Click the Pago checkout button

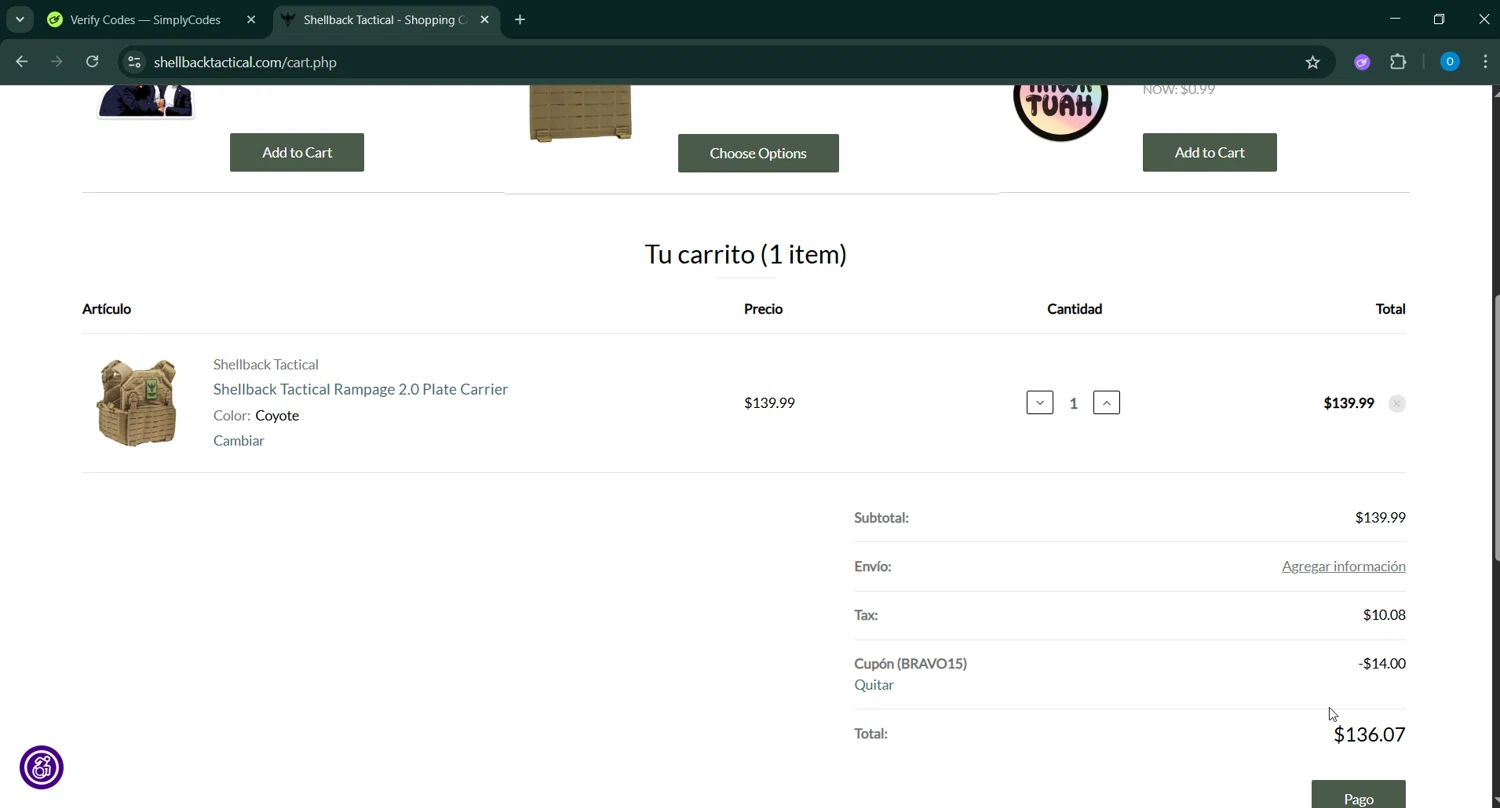click(1358, 794)
